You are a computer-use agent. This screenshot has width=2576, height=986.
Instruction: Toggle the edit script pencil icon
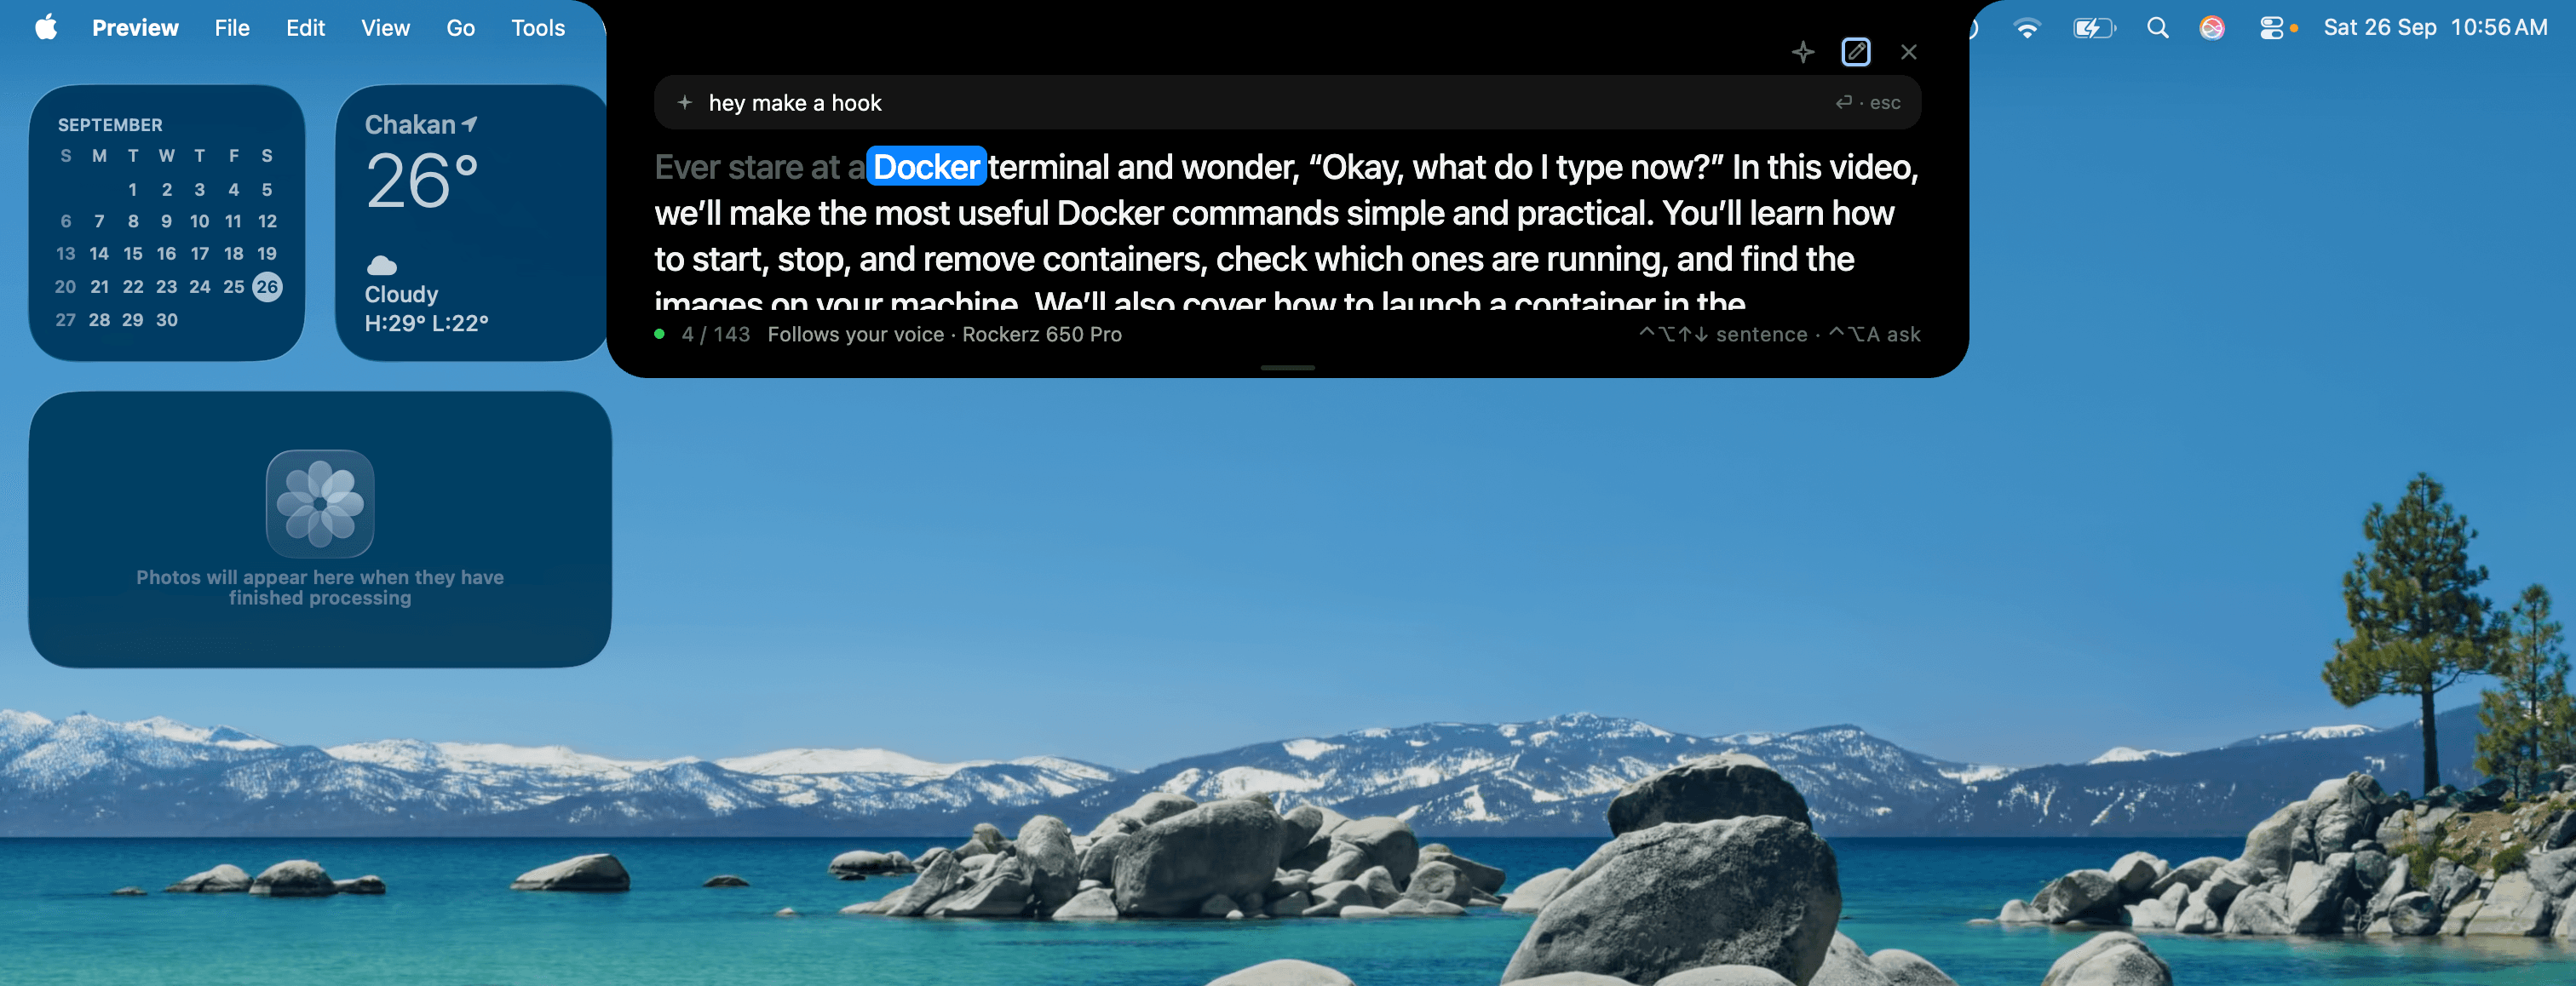point(1856,52)
